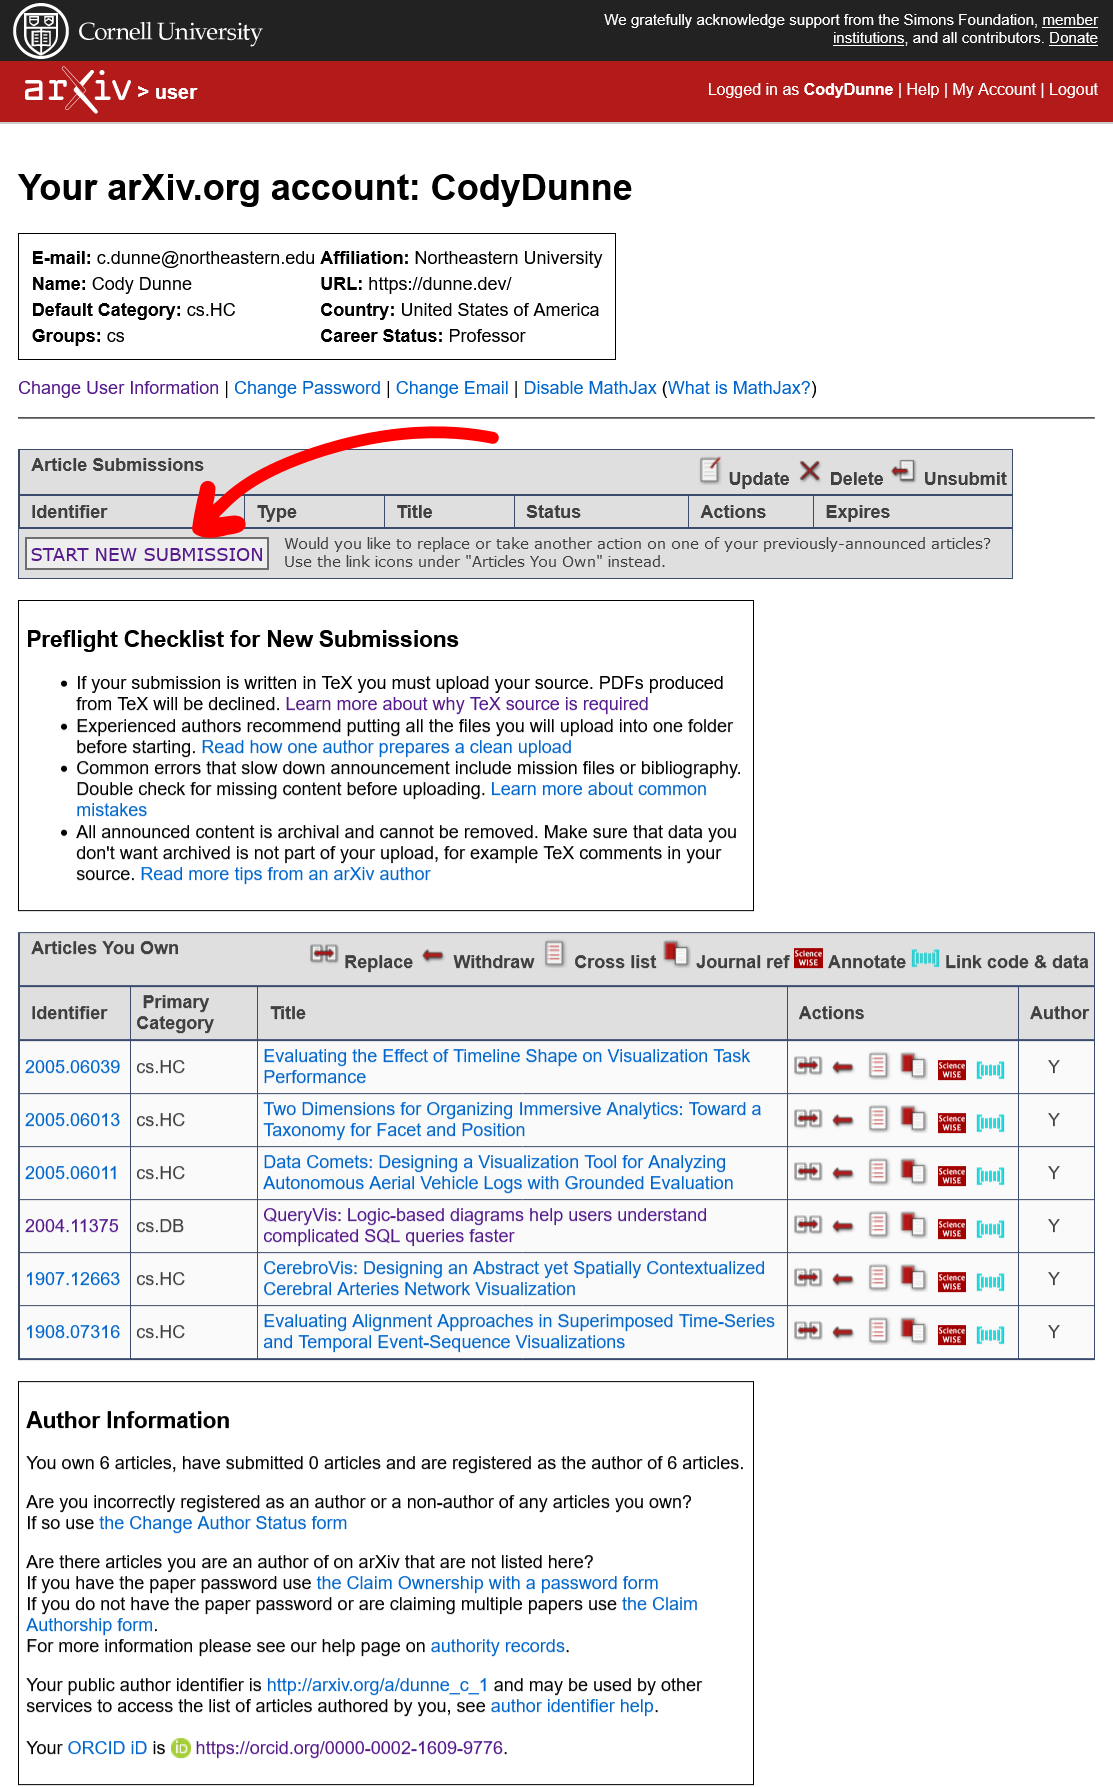
Task: Click the ORCID iD green icon
Action: coord(181,1748)
